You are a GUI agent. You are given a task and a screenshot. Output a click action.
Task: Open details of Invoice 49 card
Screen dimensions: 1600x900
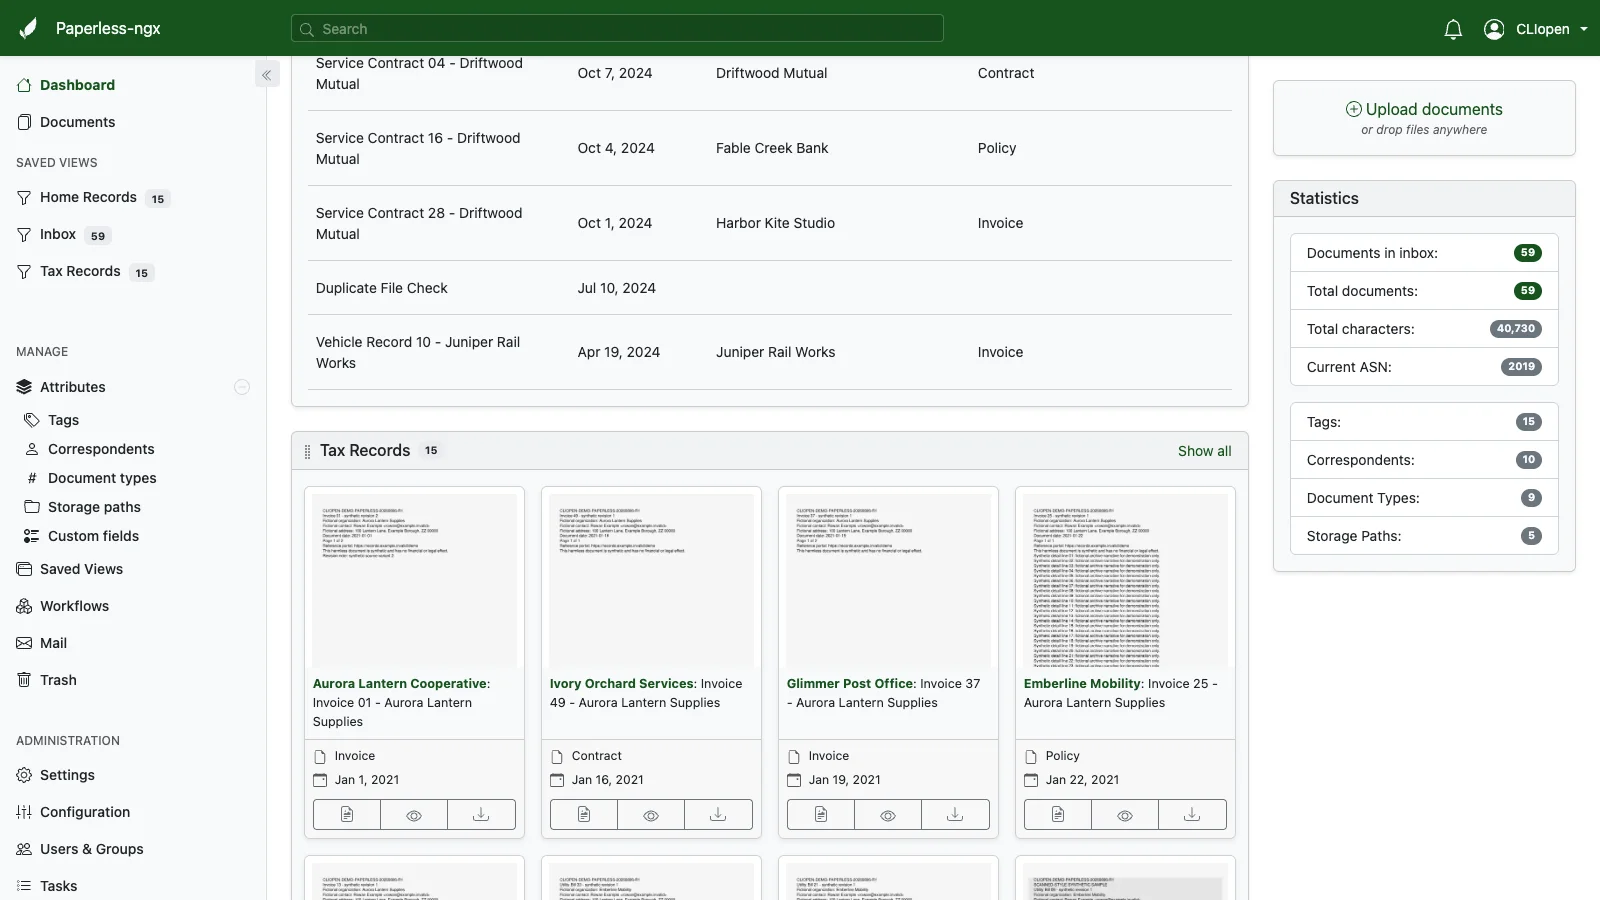point(584,815)
